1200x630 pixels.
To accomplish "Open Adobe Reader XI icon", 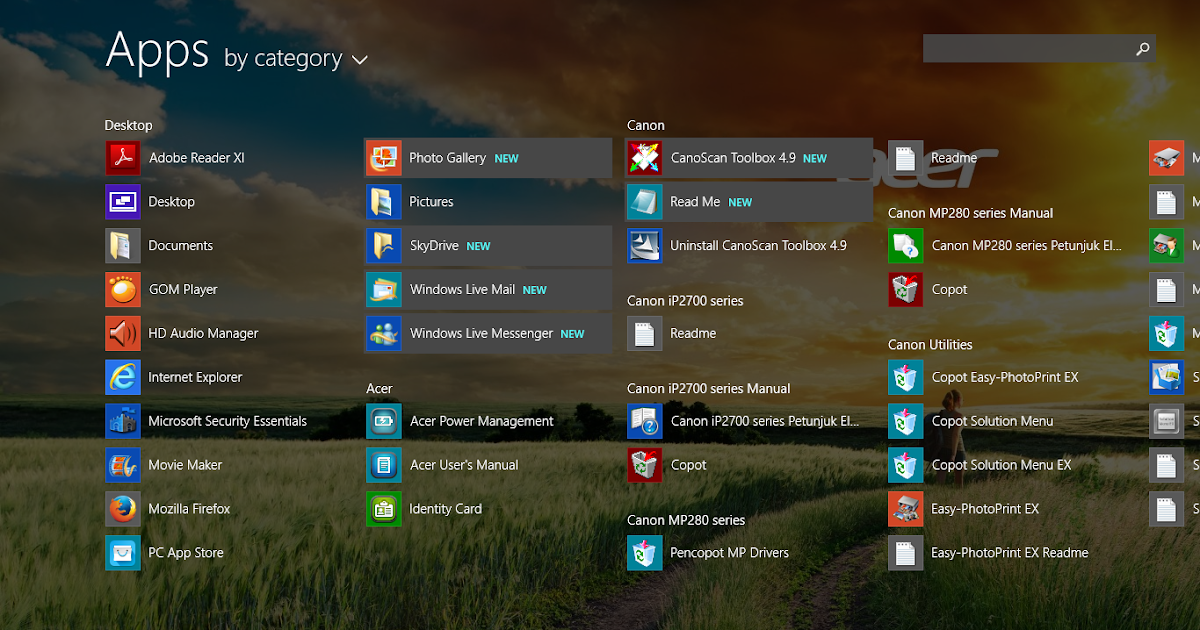I will coord(123,158).
